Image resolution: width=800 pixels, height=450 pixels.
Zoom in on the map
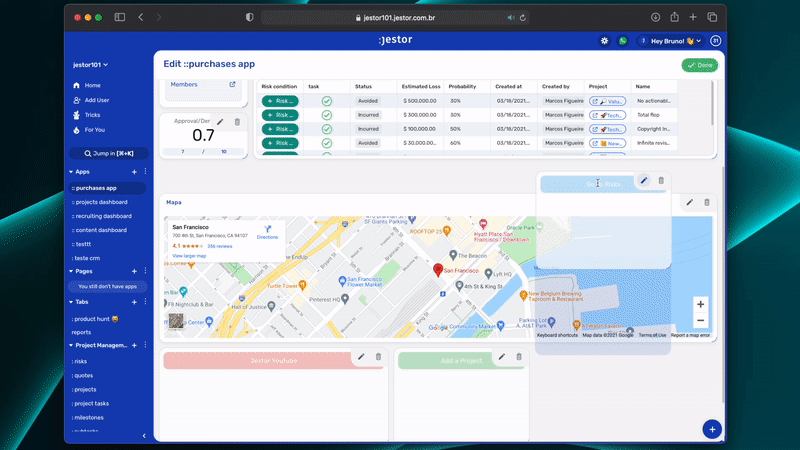(x=701, y=304)
